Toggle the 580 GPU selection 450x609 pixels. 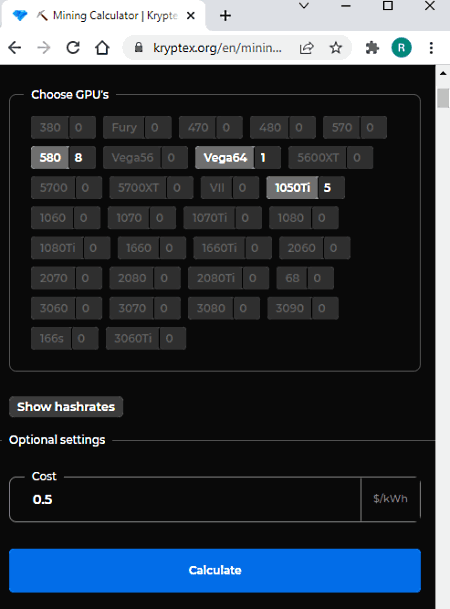tap(50, 157)
